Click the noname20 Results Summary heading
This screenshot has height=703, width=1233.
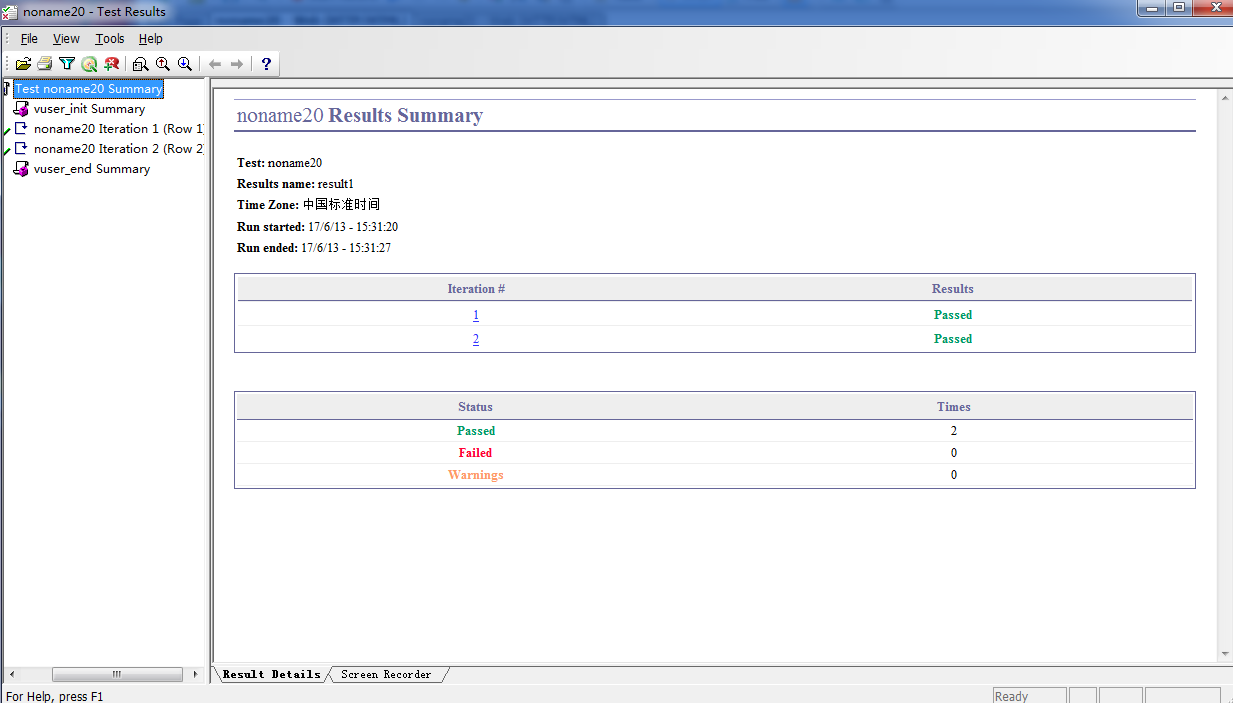[360, 116]
